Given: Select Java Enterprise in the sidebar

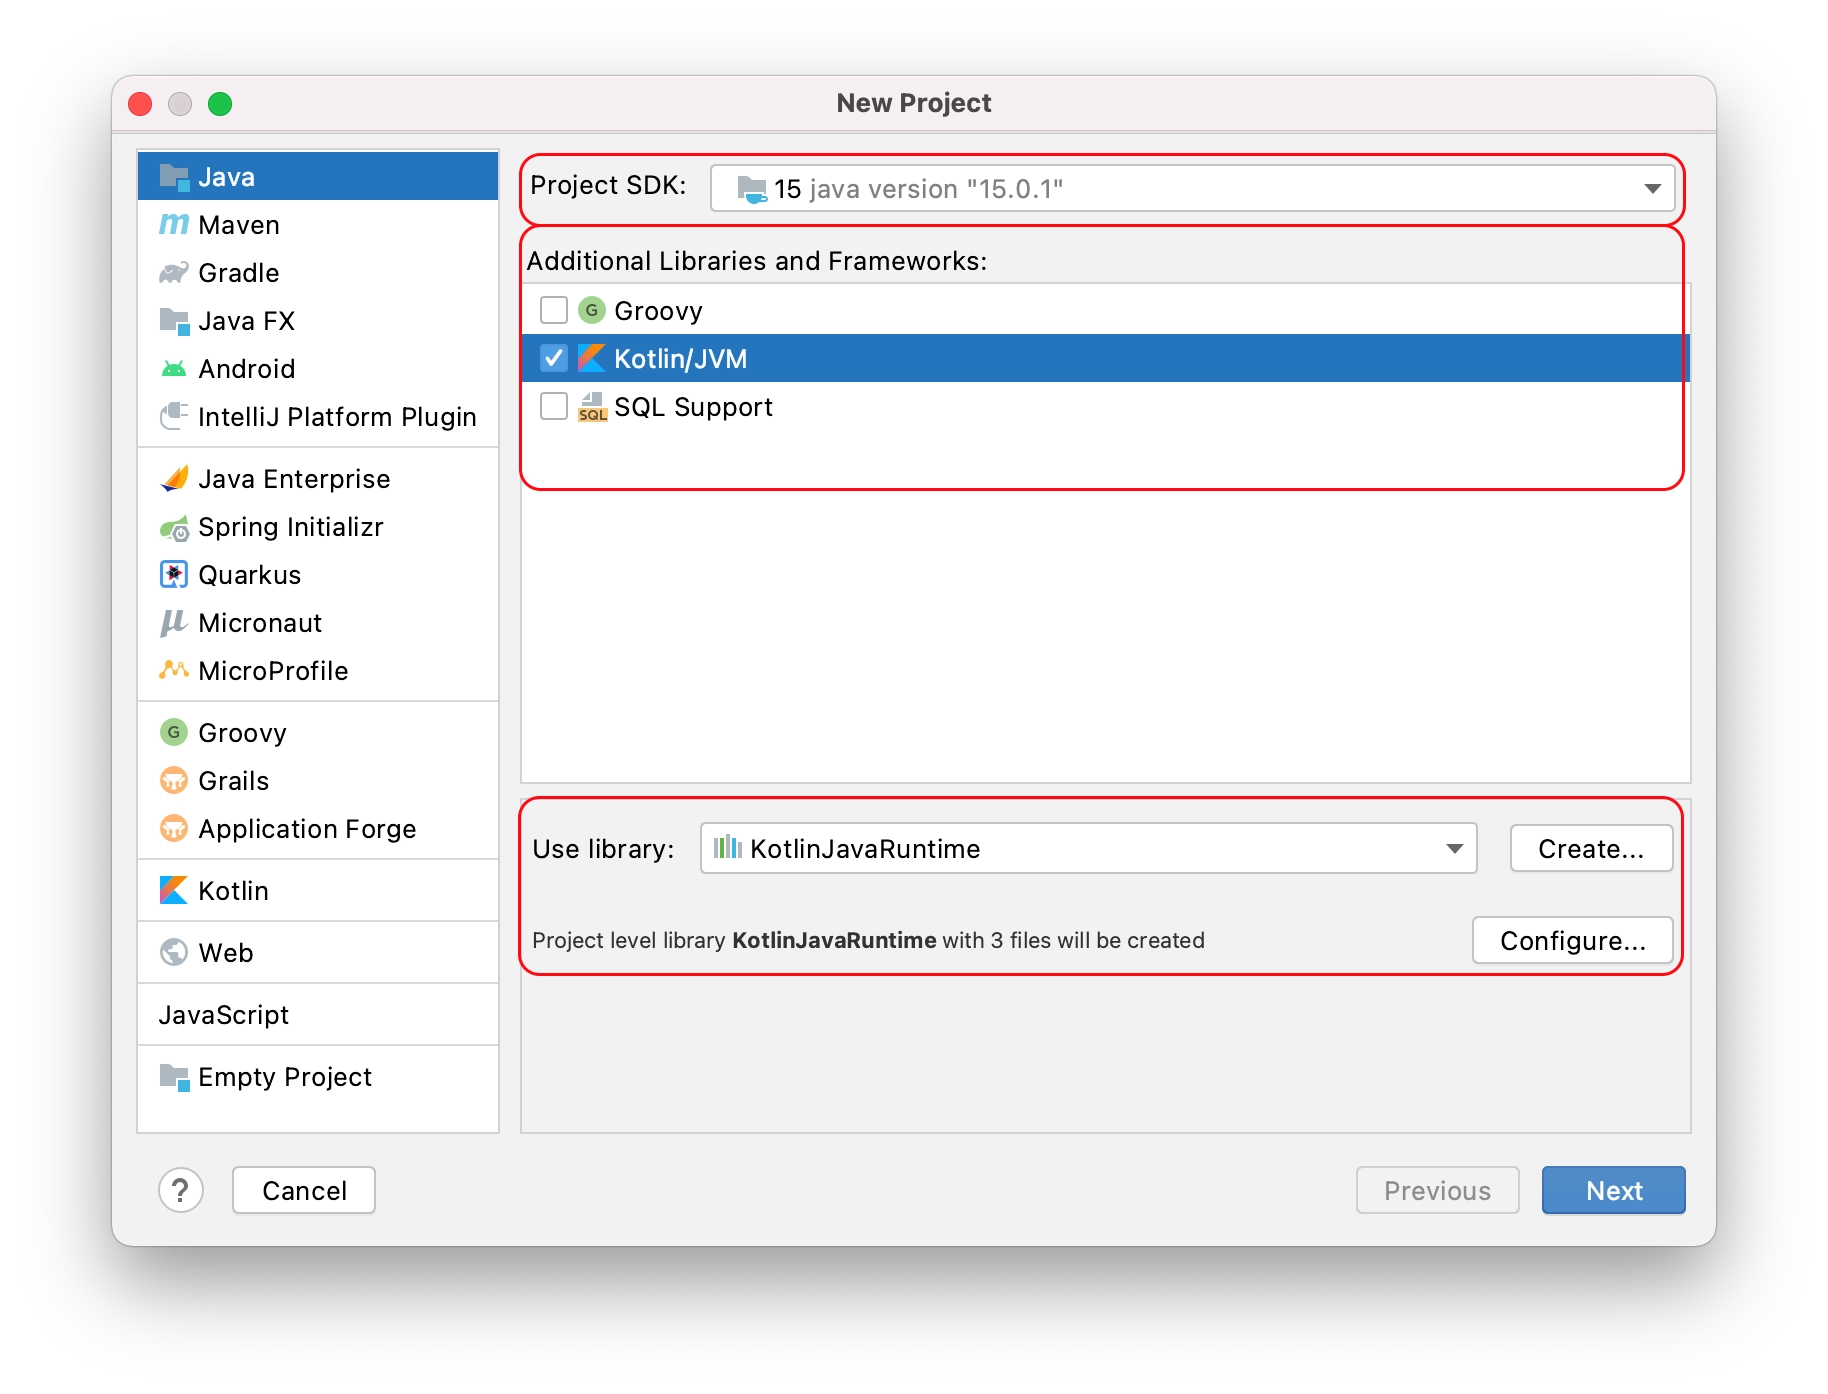Looking at the screenshot, I should tap(318, 479).
